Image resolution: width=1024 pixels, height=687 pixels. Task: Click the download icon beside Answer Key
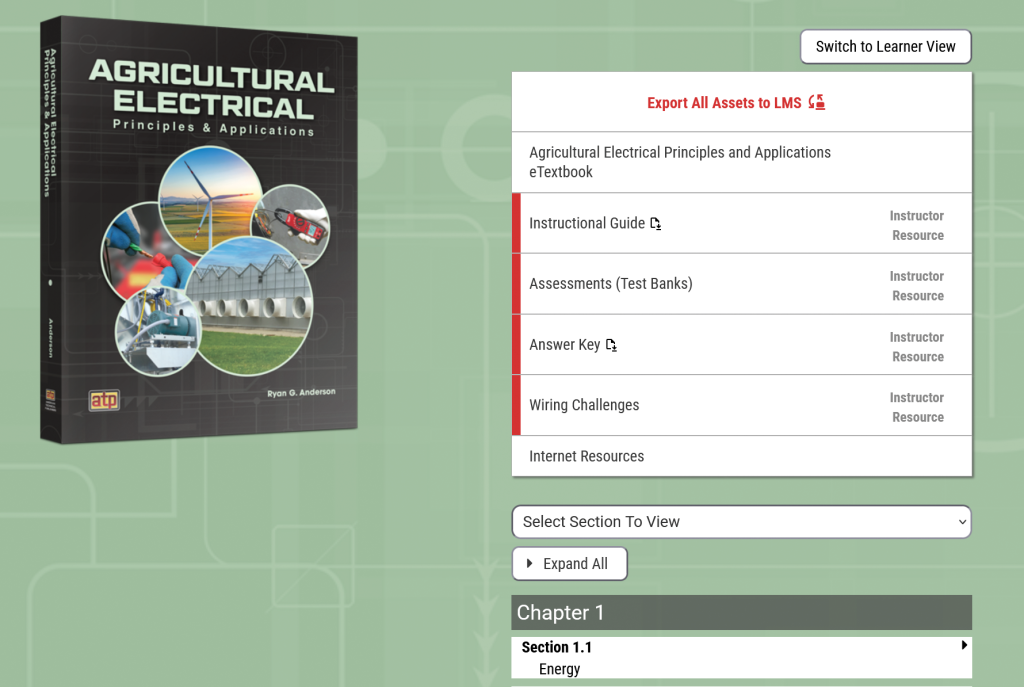611,345
